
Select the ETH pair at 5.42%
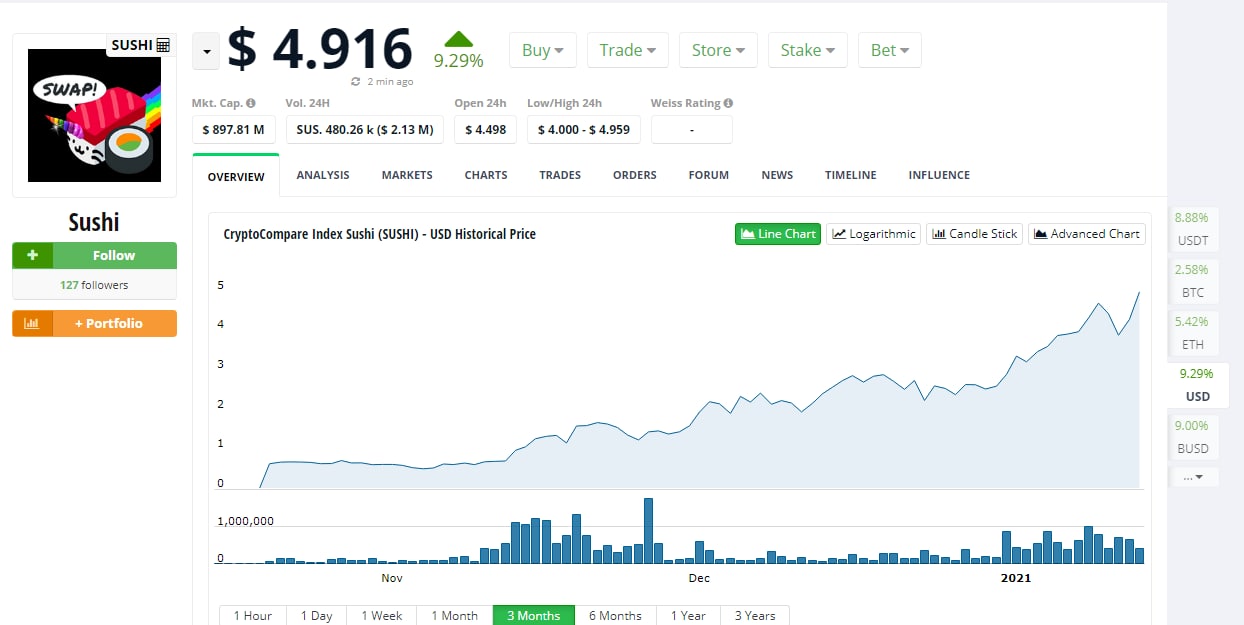tap(1193, 332)
